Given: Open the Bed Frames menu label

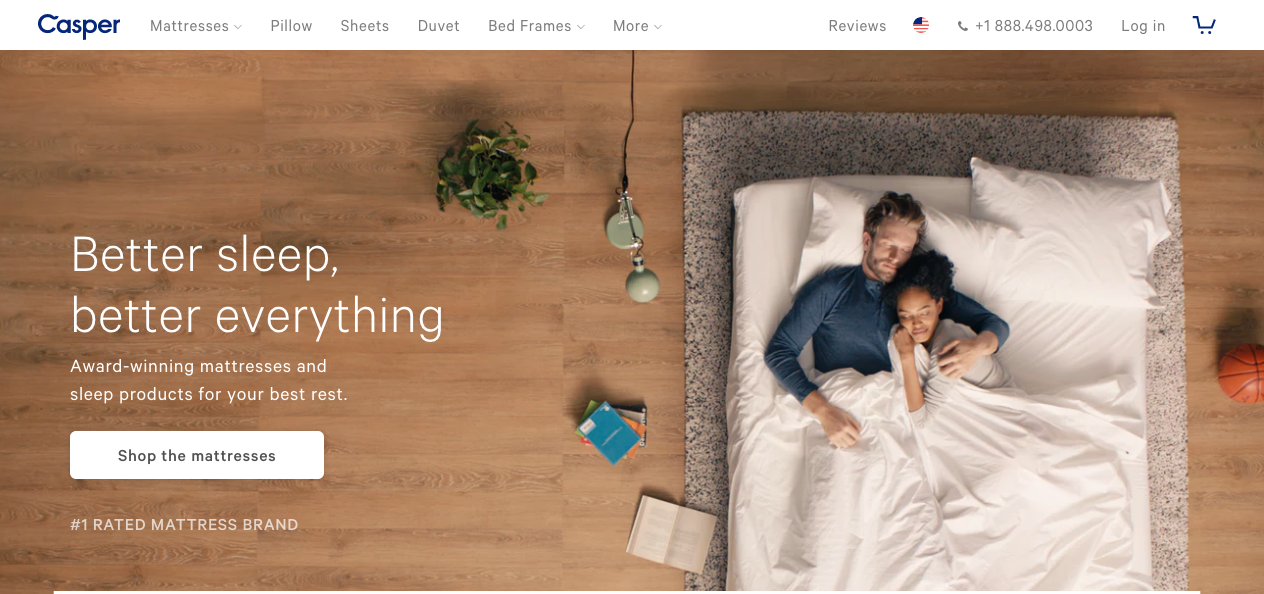Looking at the screenshot, I should point(530,26).
